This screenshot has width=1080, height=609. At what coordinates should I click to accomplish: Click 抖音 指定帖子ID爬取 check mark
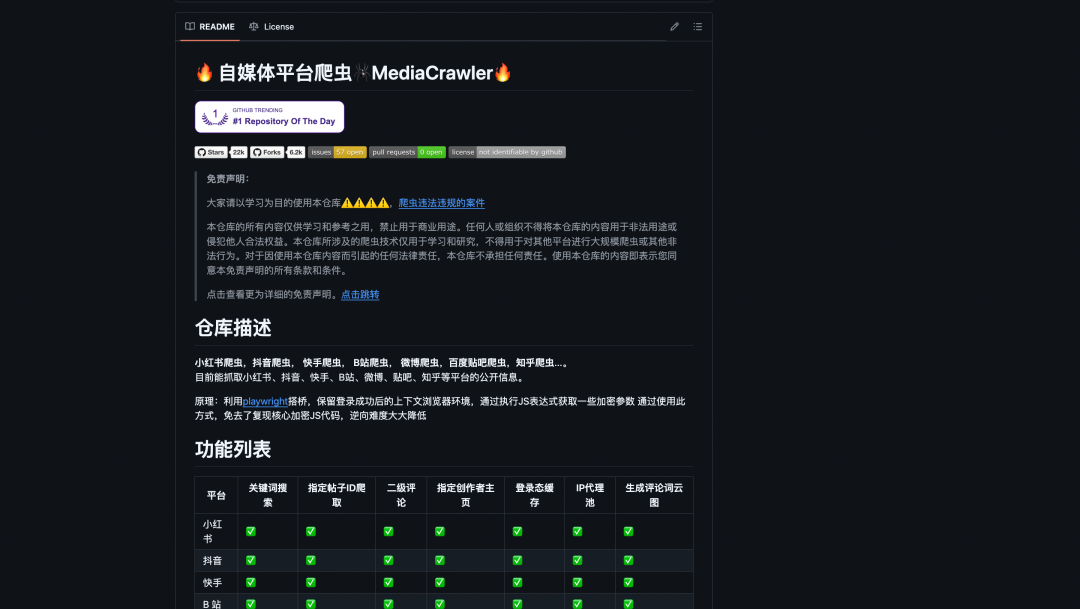coord(311,561)
